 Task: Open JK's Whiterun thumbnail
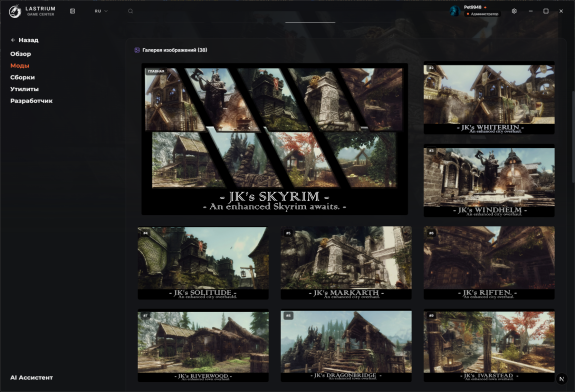coord(489,98)
